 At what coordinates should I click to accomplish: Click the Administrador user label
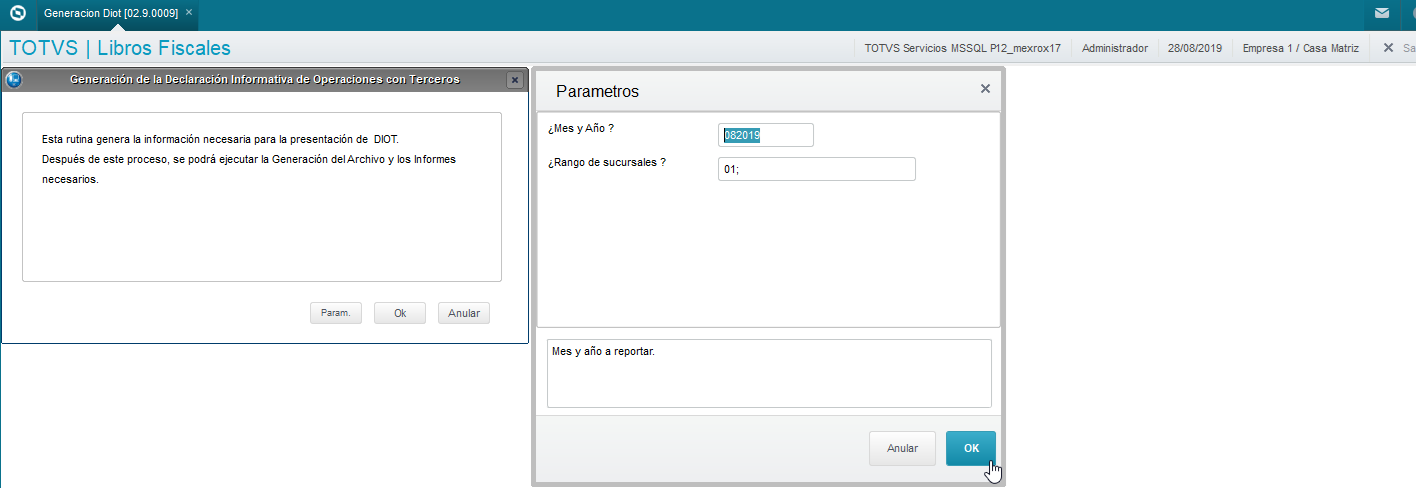(1115, 48)
